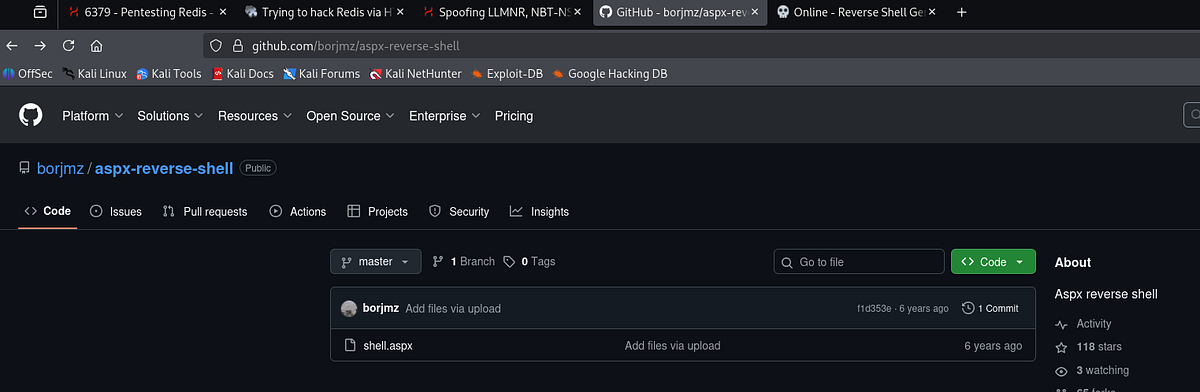Open the Security repository tab

pyautogui.click(x=459, y=211)
